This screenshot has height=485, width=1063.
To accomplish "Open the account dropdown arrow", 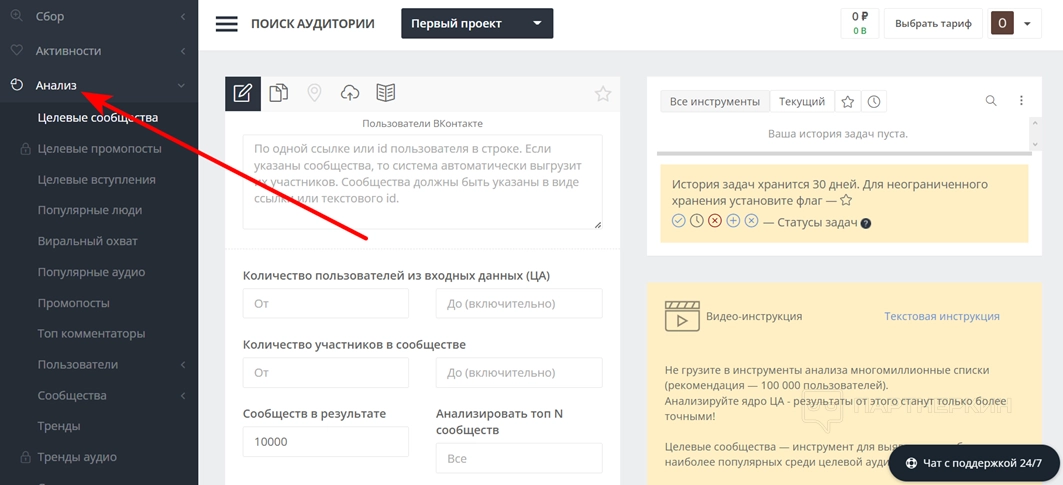I will 1027,24.
